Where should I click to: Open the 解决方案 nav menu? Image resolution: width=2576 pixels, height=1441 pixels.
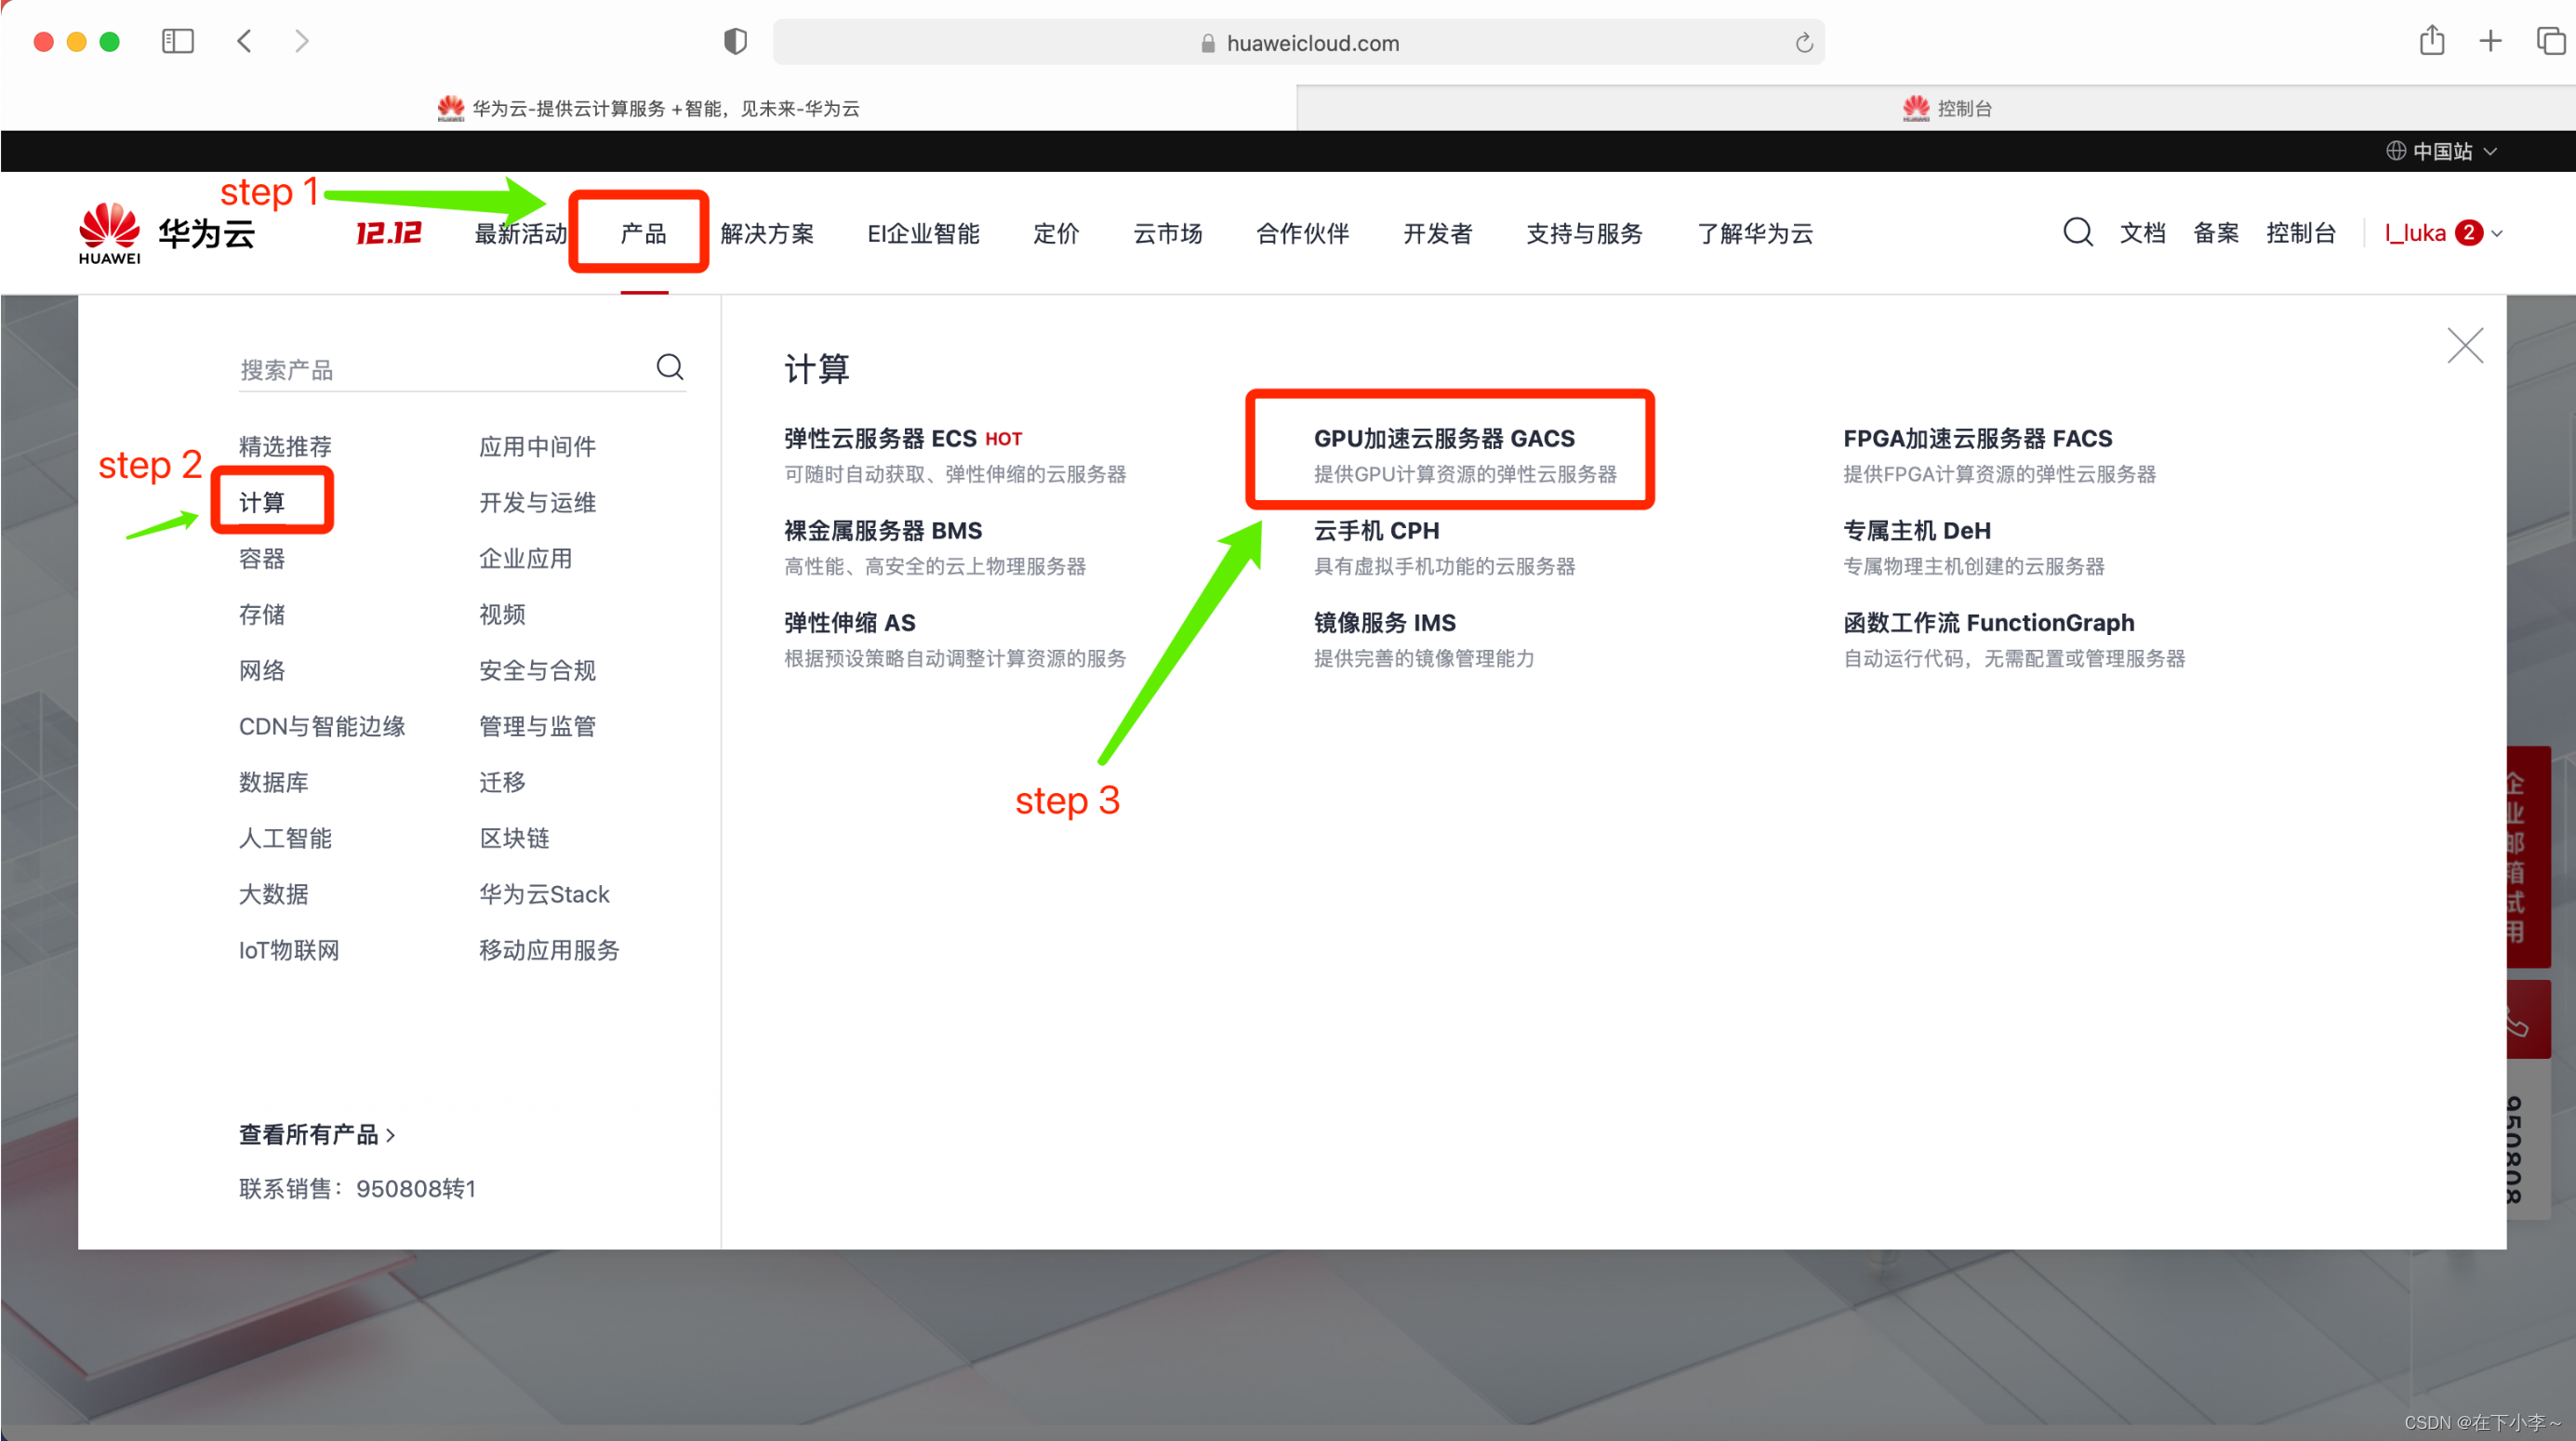[x=767, y=233]
